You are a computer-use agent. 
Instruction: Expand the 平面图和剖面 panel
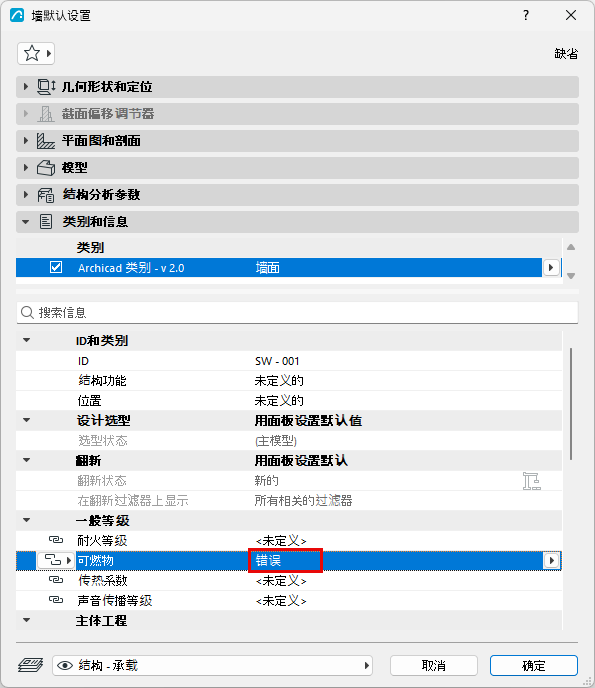25,141
